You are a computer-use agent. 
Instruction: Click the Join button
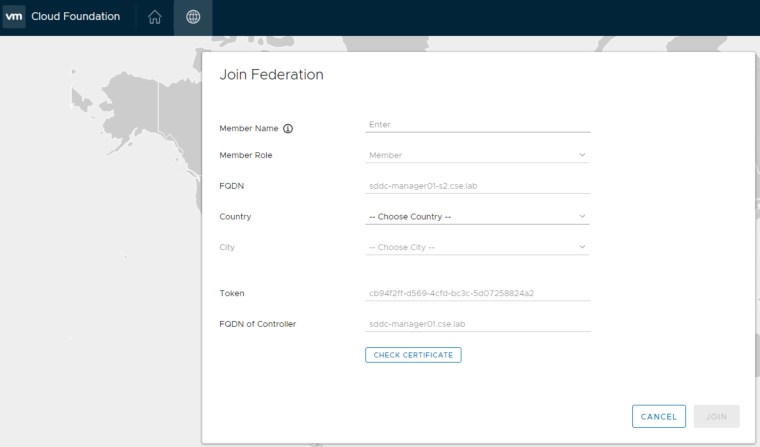[x=716, y=416]
